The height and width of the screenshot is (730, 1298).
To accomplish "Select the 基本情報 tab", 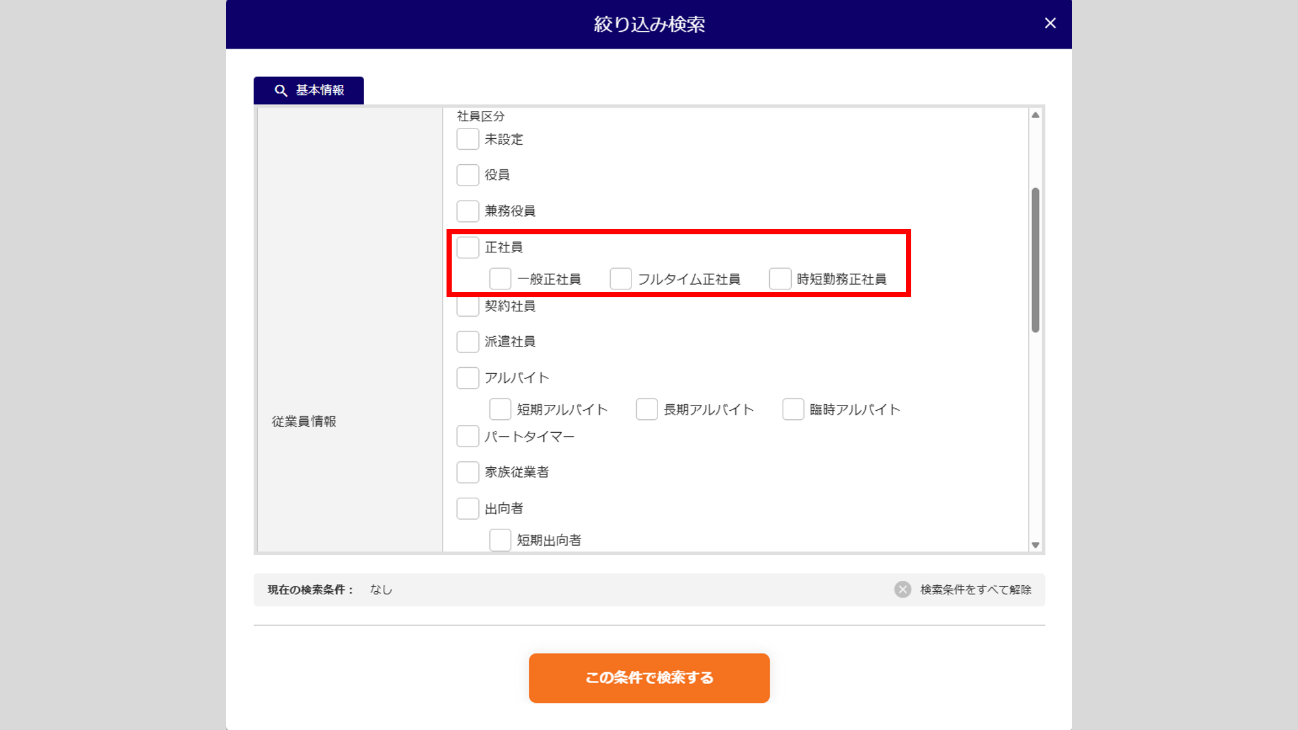I will (309, 91).
